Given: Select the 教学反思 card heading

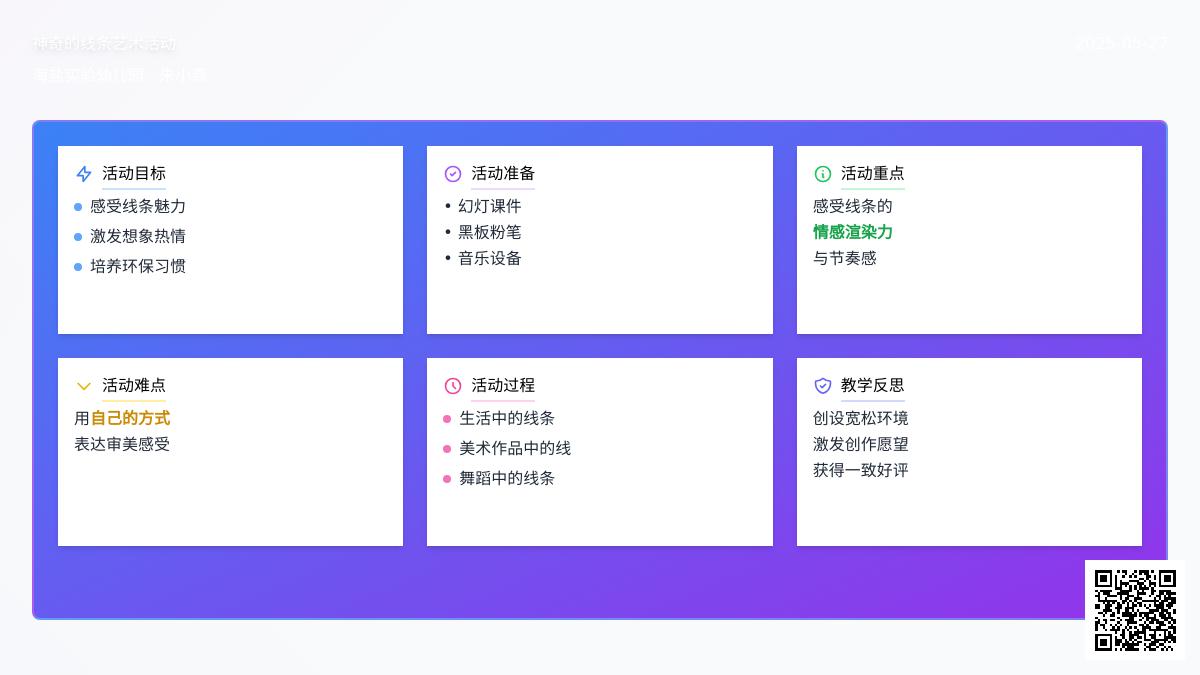Looking at the screenshot, I should [x=873, y=385].
